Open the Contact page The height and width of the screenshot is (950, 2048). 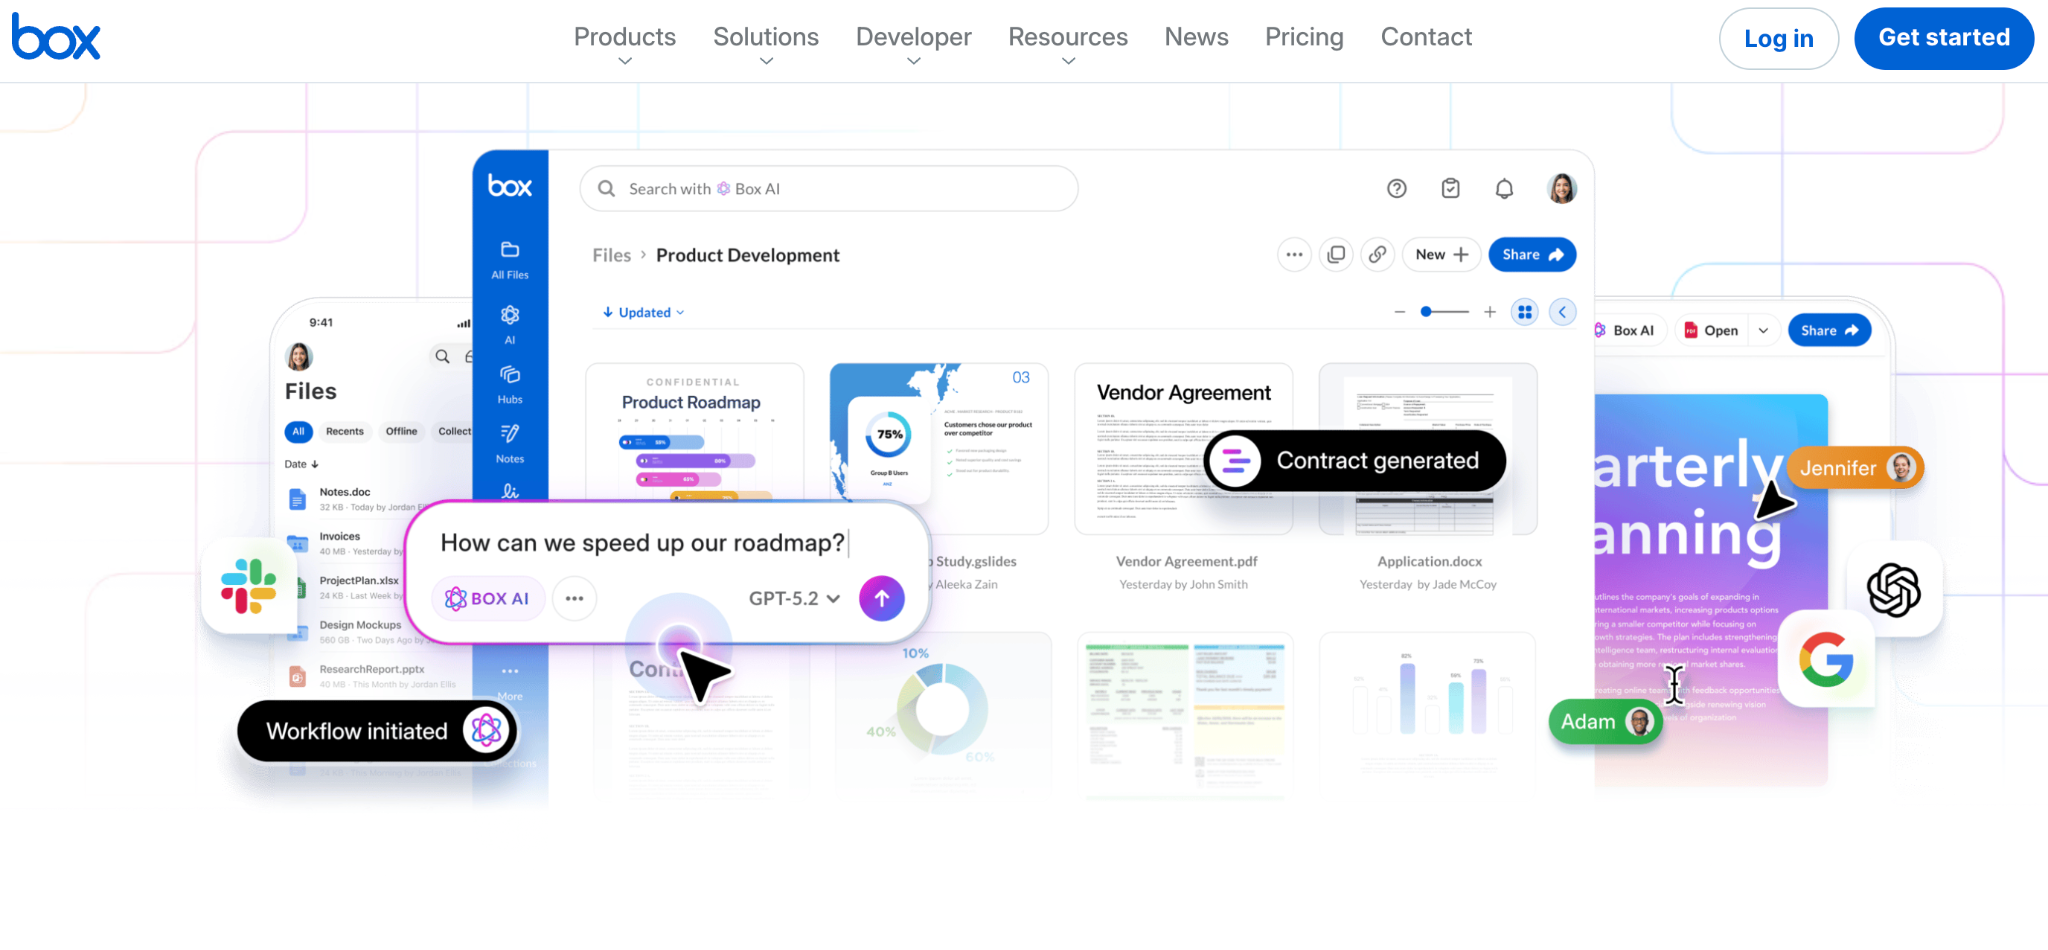[x=1426, y=37]
